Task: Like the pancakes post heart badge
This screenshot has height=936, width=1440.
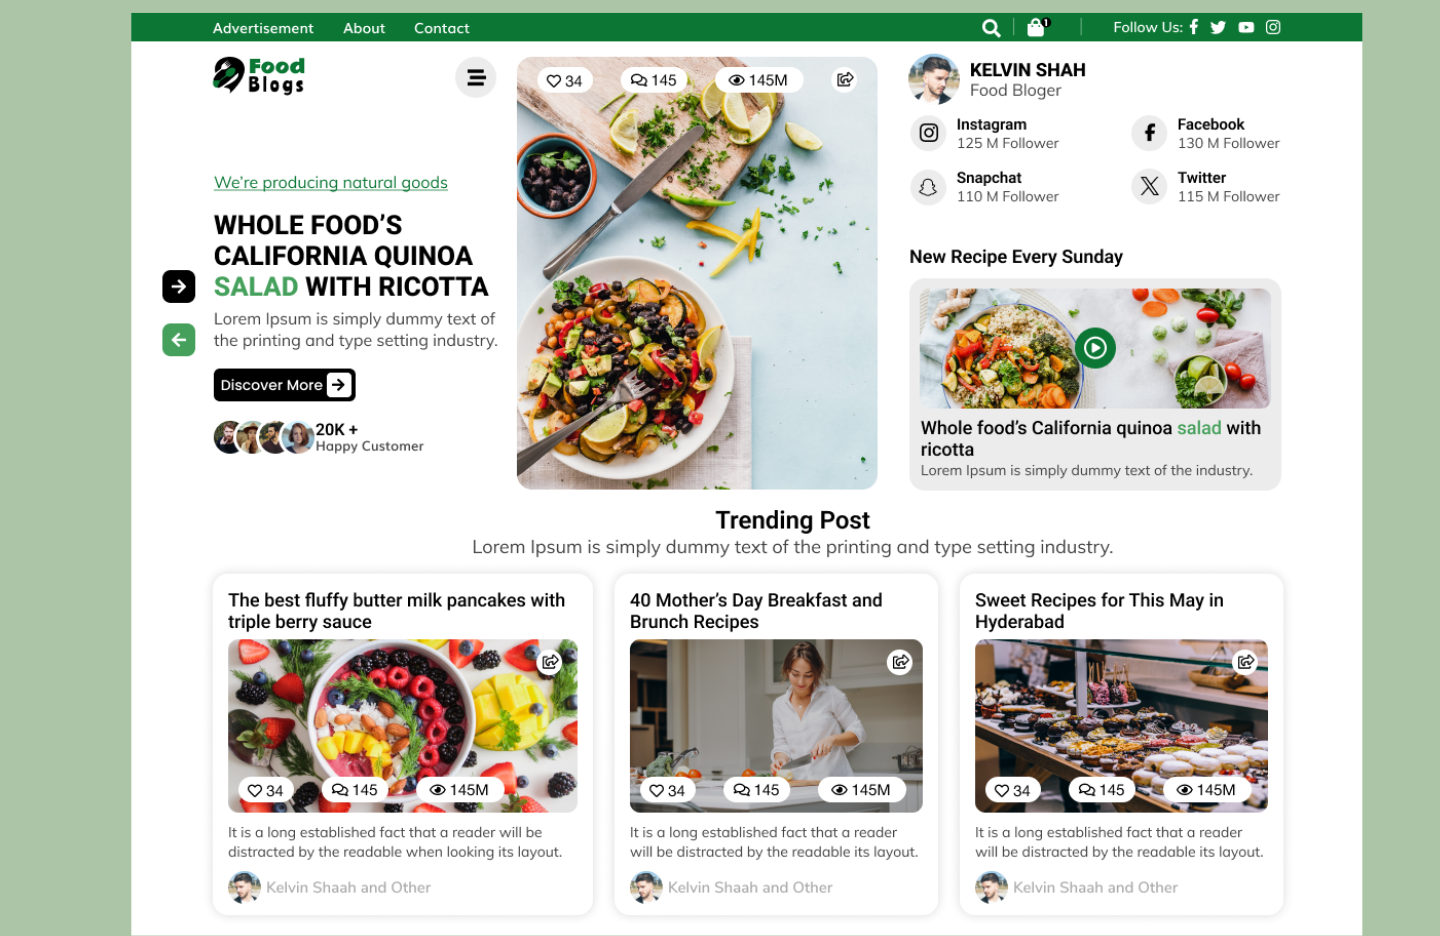Action: [x=266, y=790]
